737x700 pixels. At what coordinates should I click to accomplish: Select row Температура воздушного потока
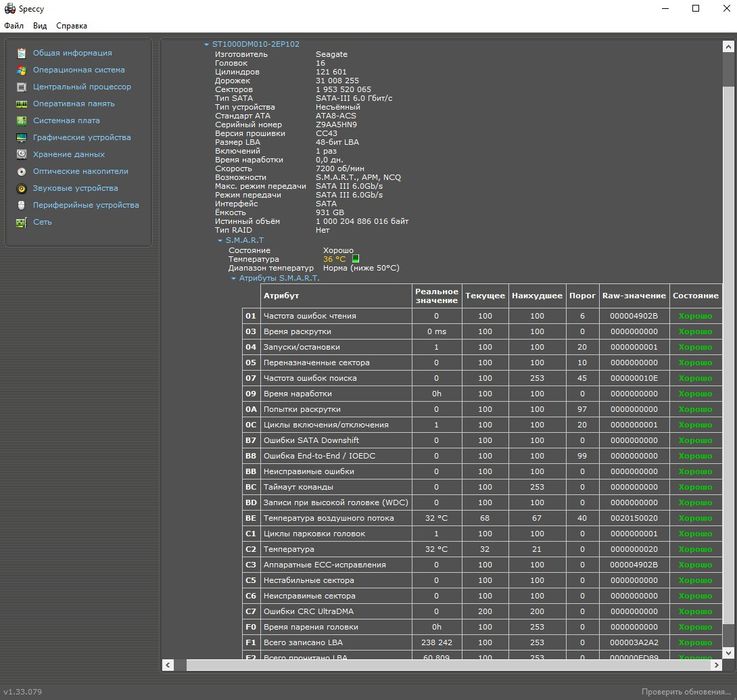click(482, 518)
